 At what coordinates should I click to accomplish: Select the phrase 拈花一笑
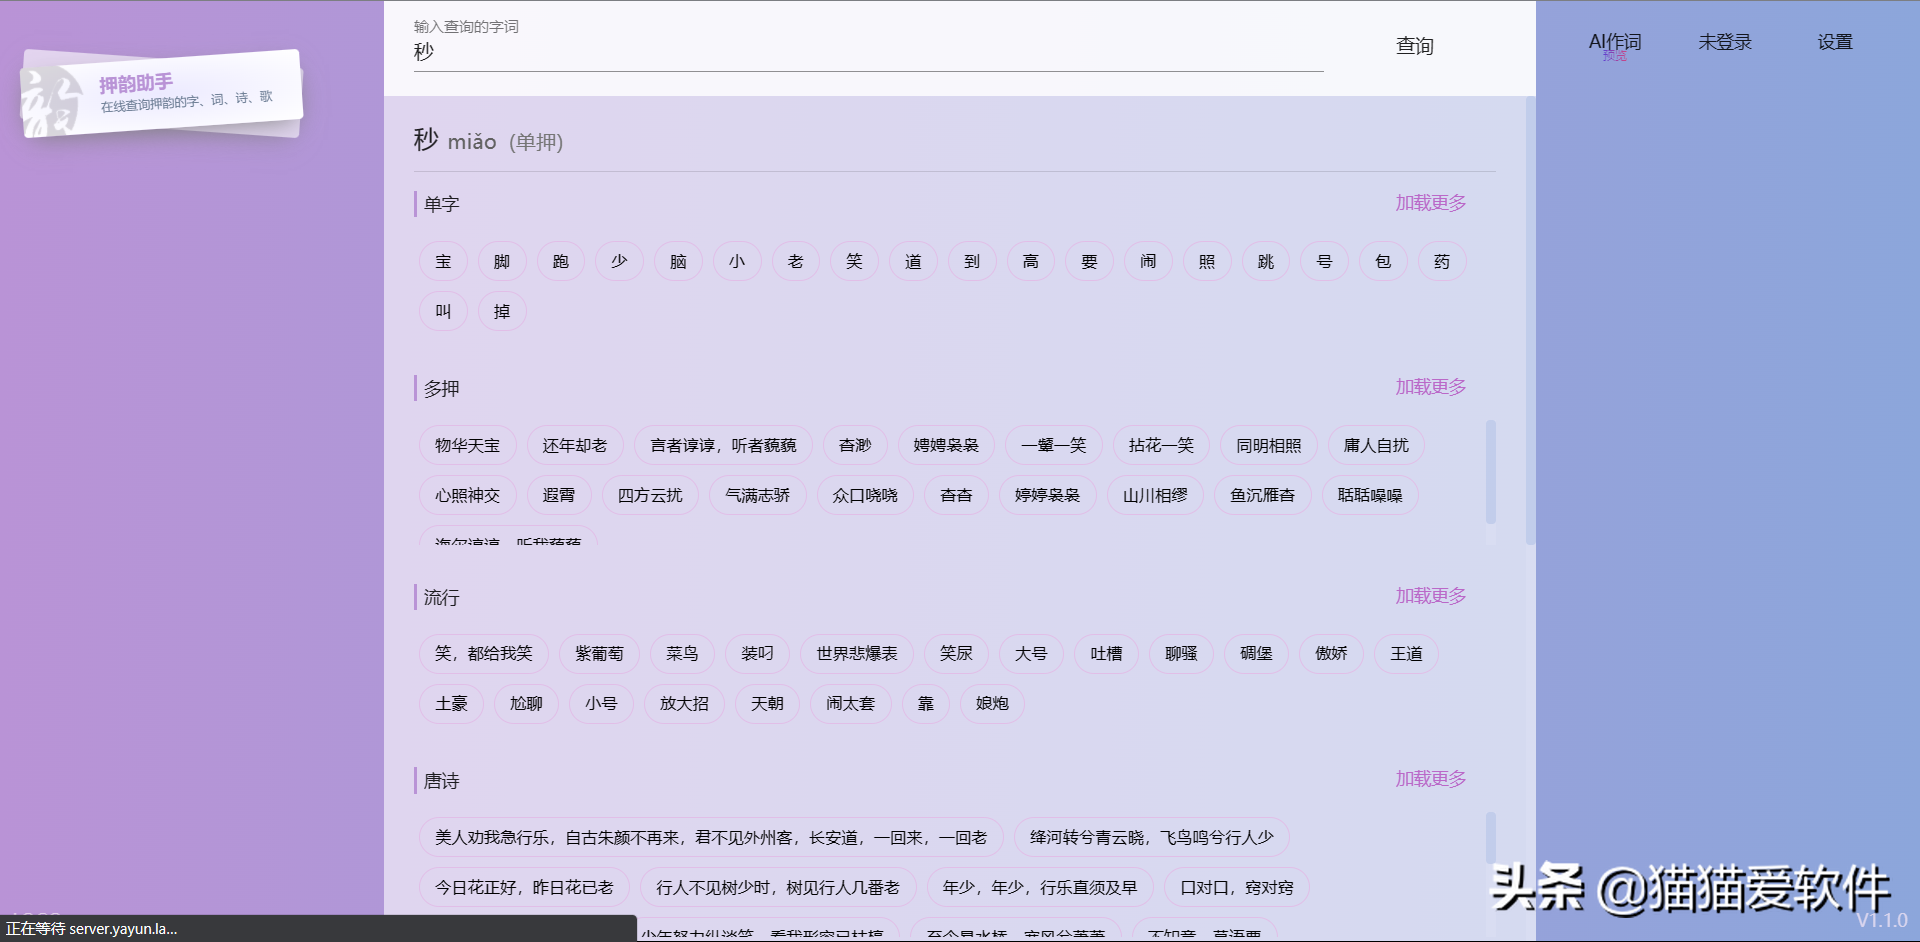tap(1161, 446)
